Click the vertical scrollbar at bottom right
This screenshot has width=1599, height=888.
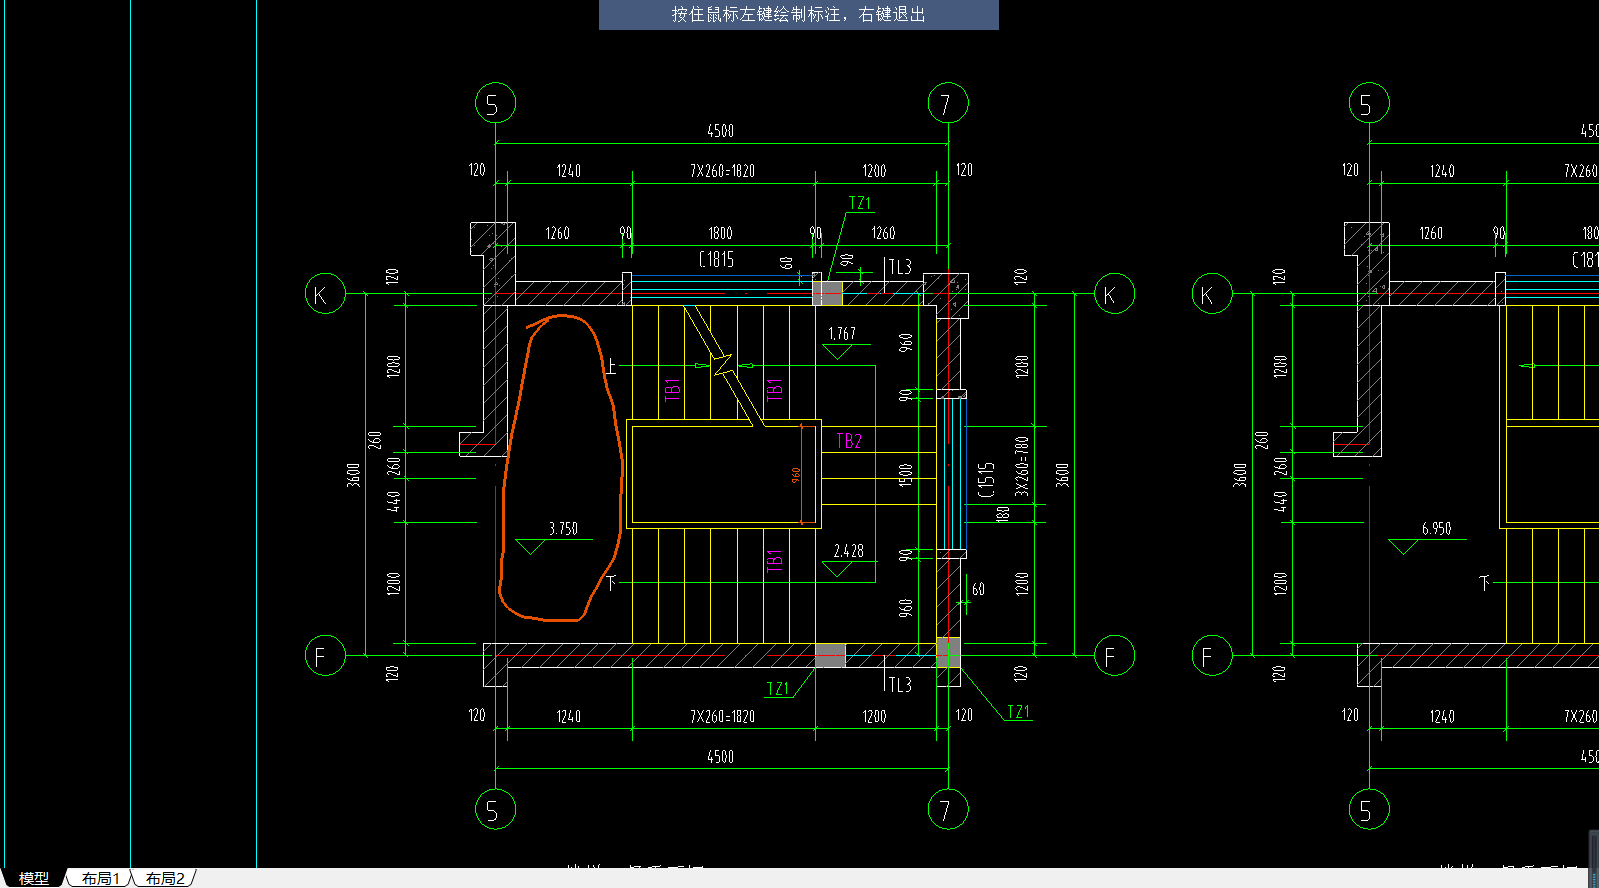pos(1594,858)
